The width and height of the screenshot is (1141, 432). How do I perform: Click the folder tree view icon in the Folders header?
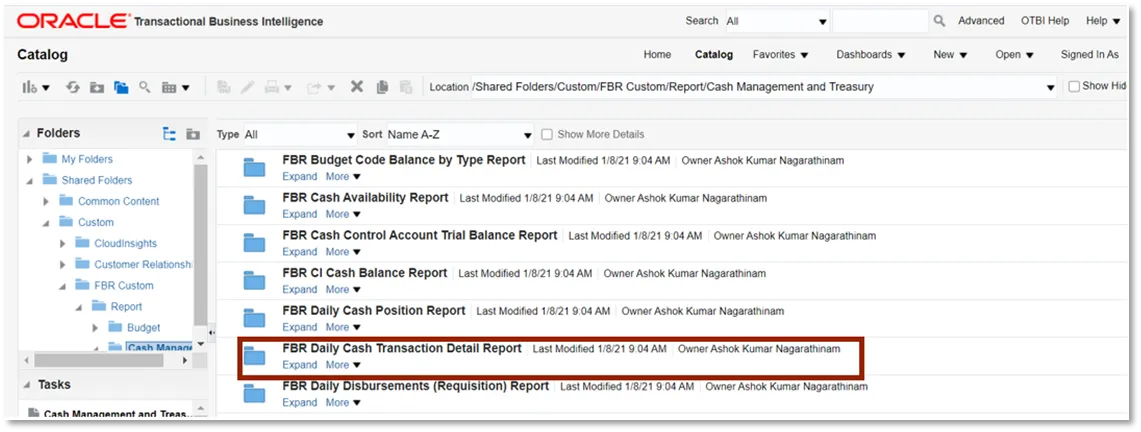click(169, 134)
